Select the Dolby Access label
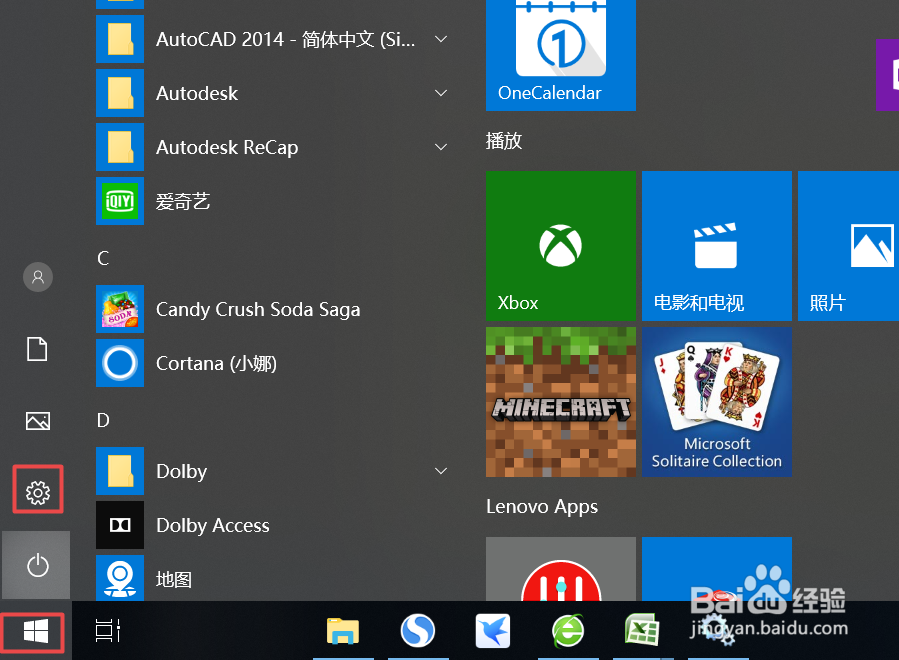Viewport: 899px width, 660px height. click(x=213, y=525)
